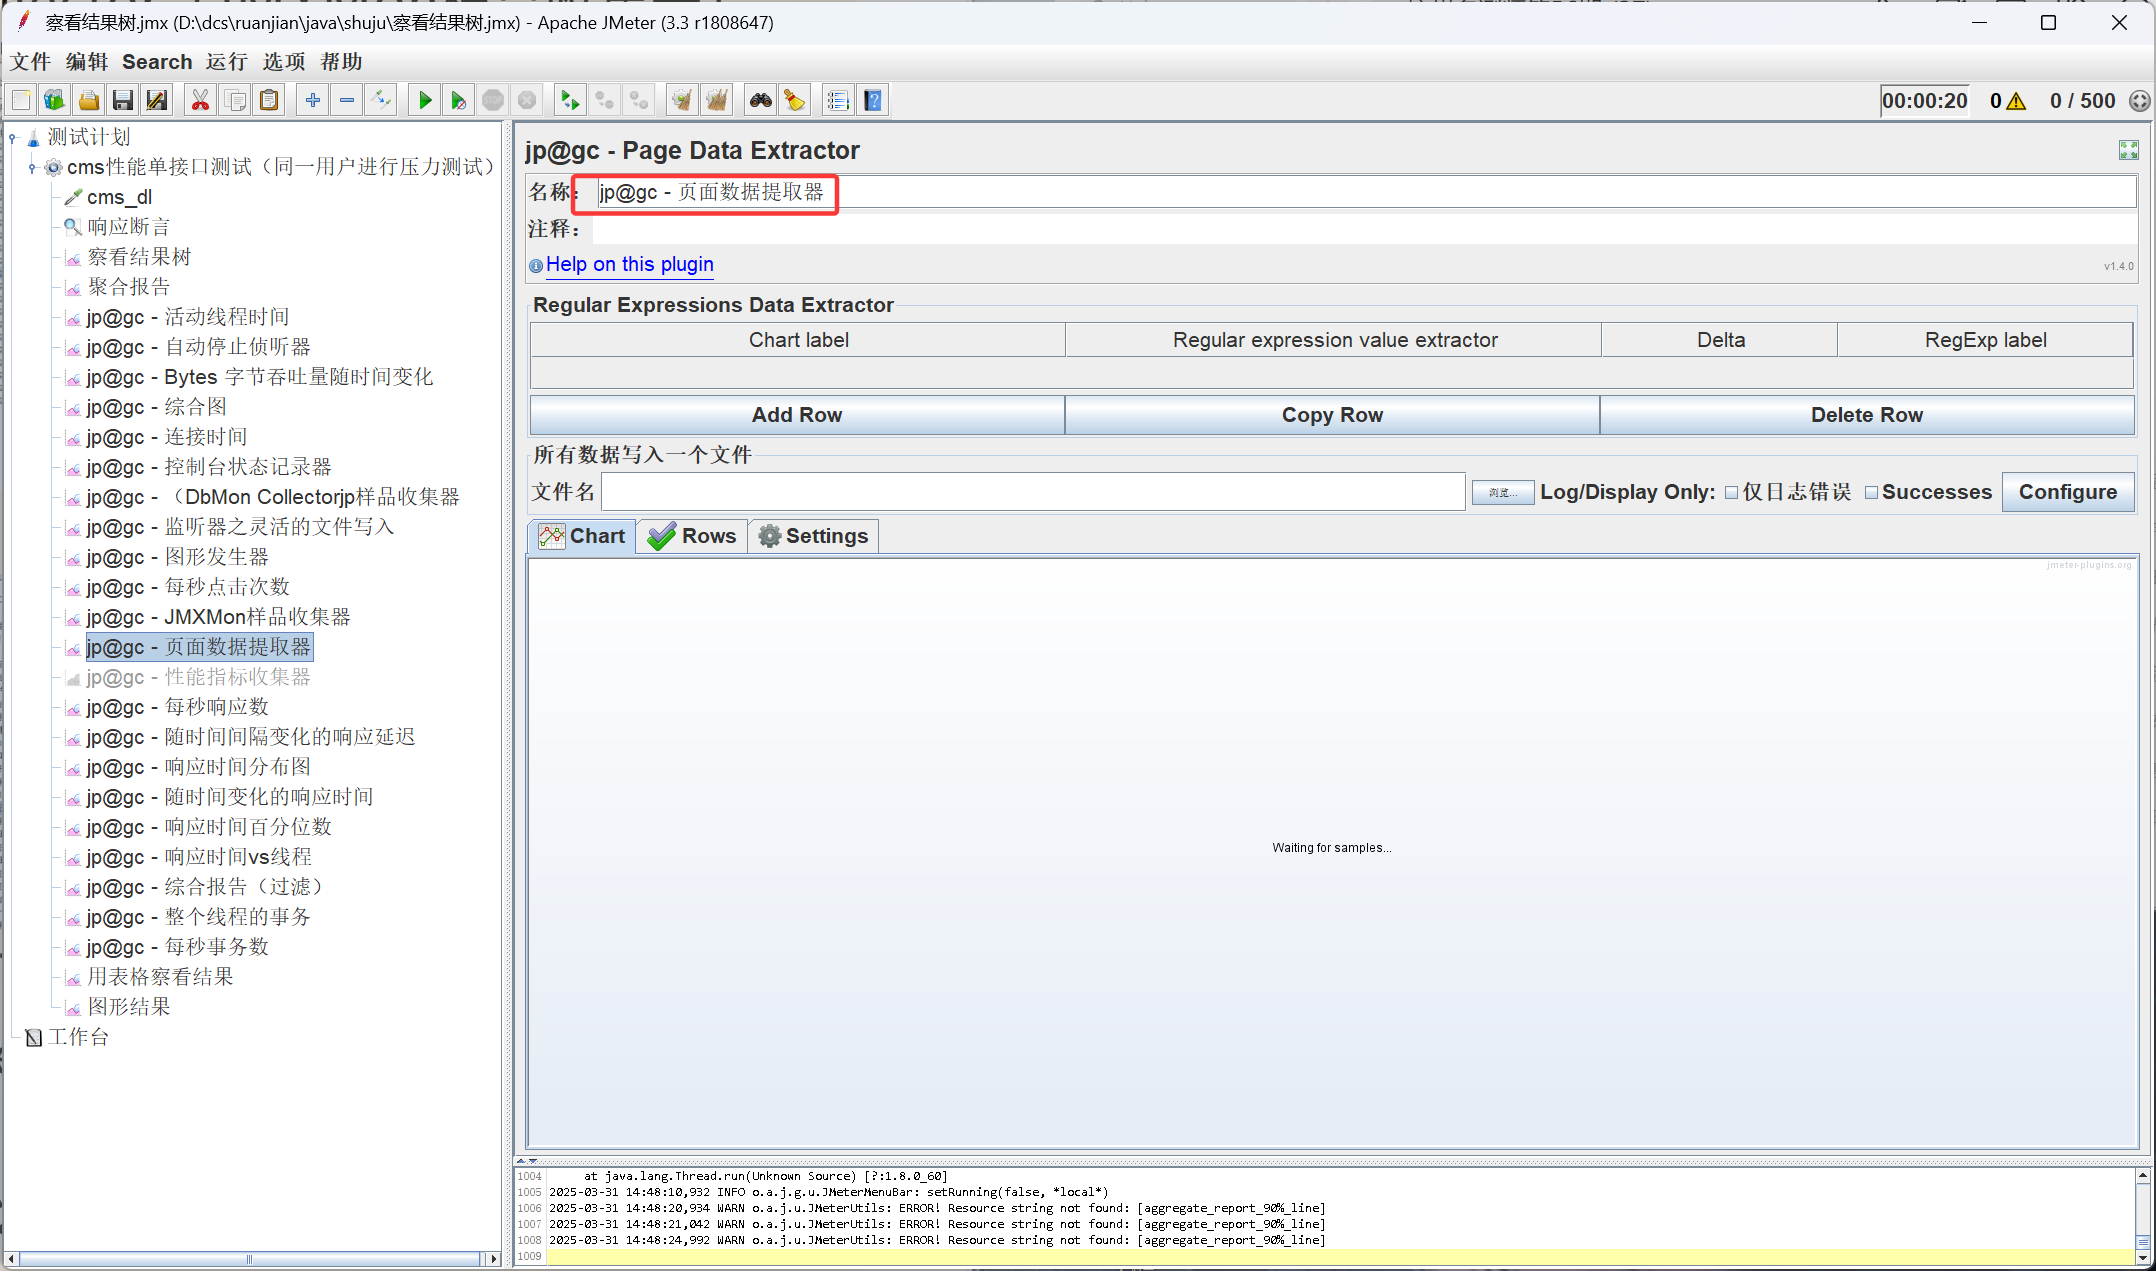
Task: Enable the 仅日志错误 checkbox
Action: click(x=1731, y=493)
